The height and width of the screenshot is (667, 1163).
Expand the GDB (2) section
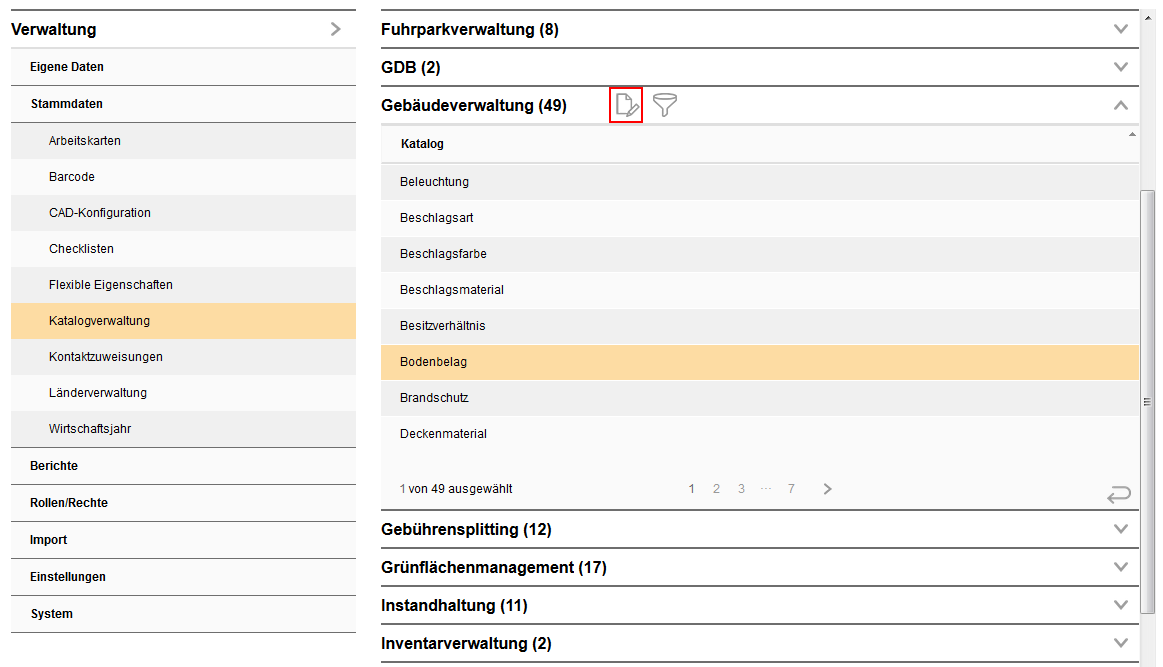coord(1120,67)
